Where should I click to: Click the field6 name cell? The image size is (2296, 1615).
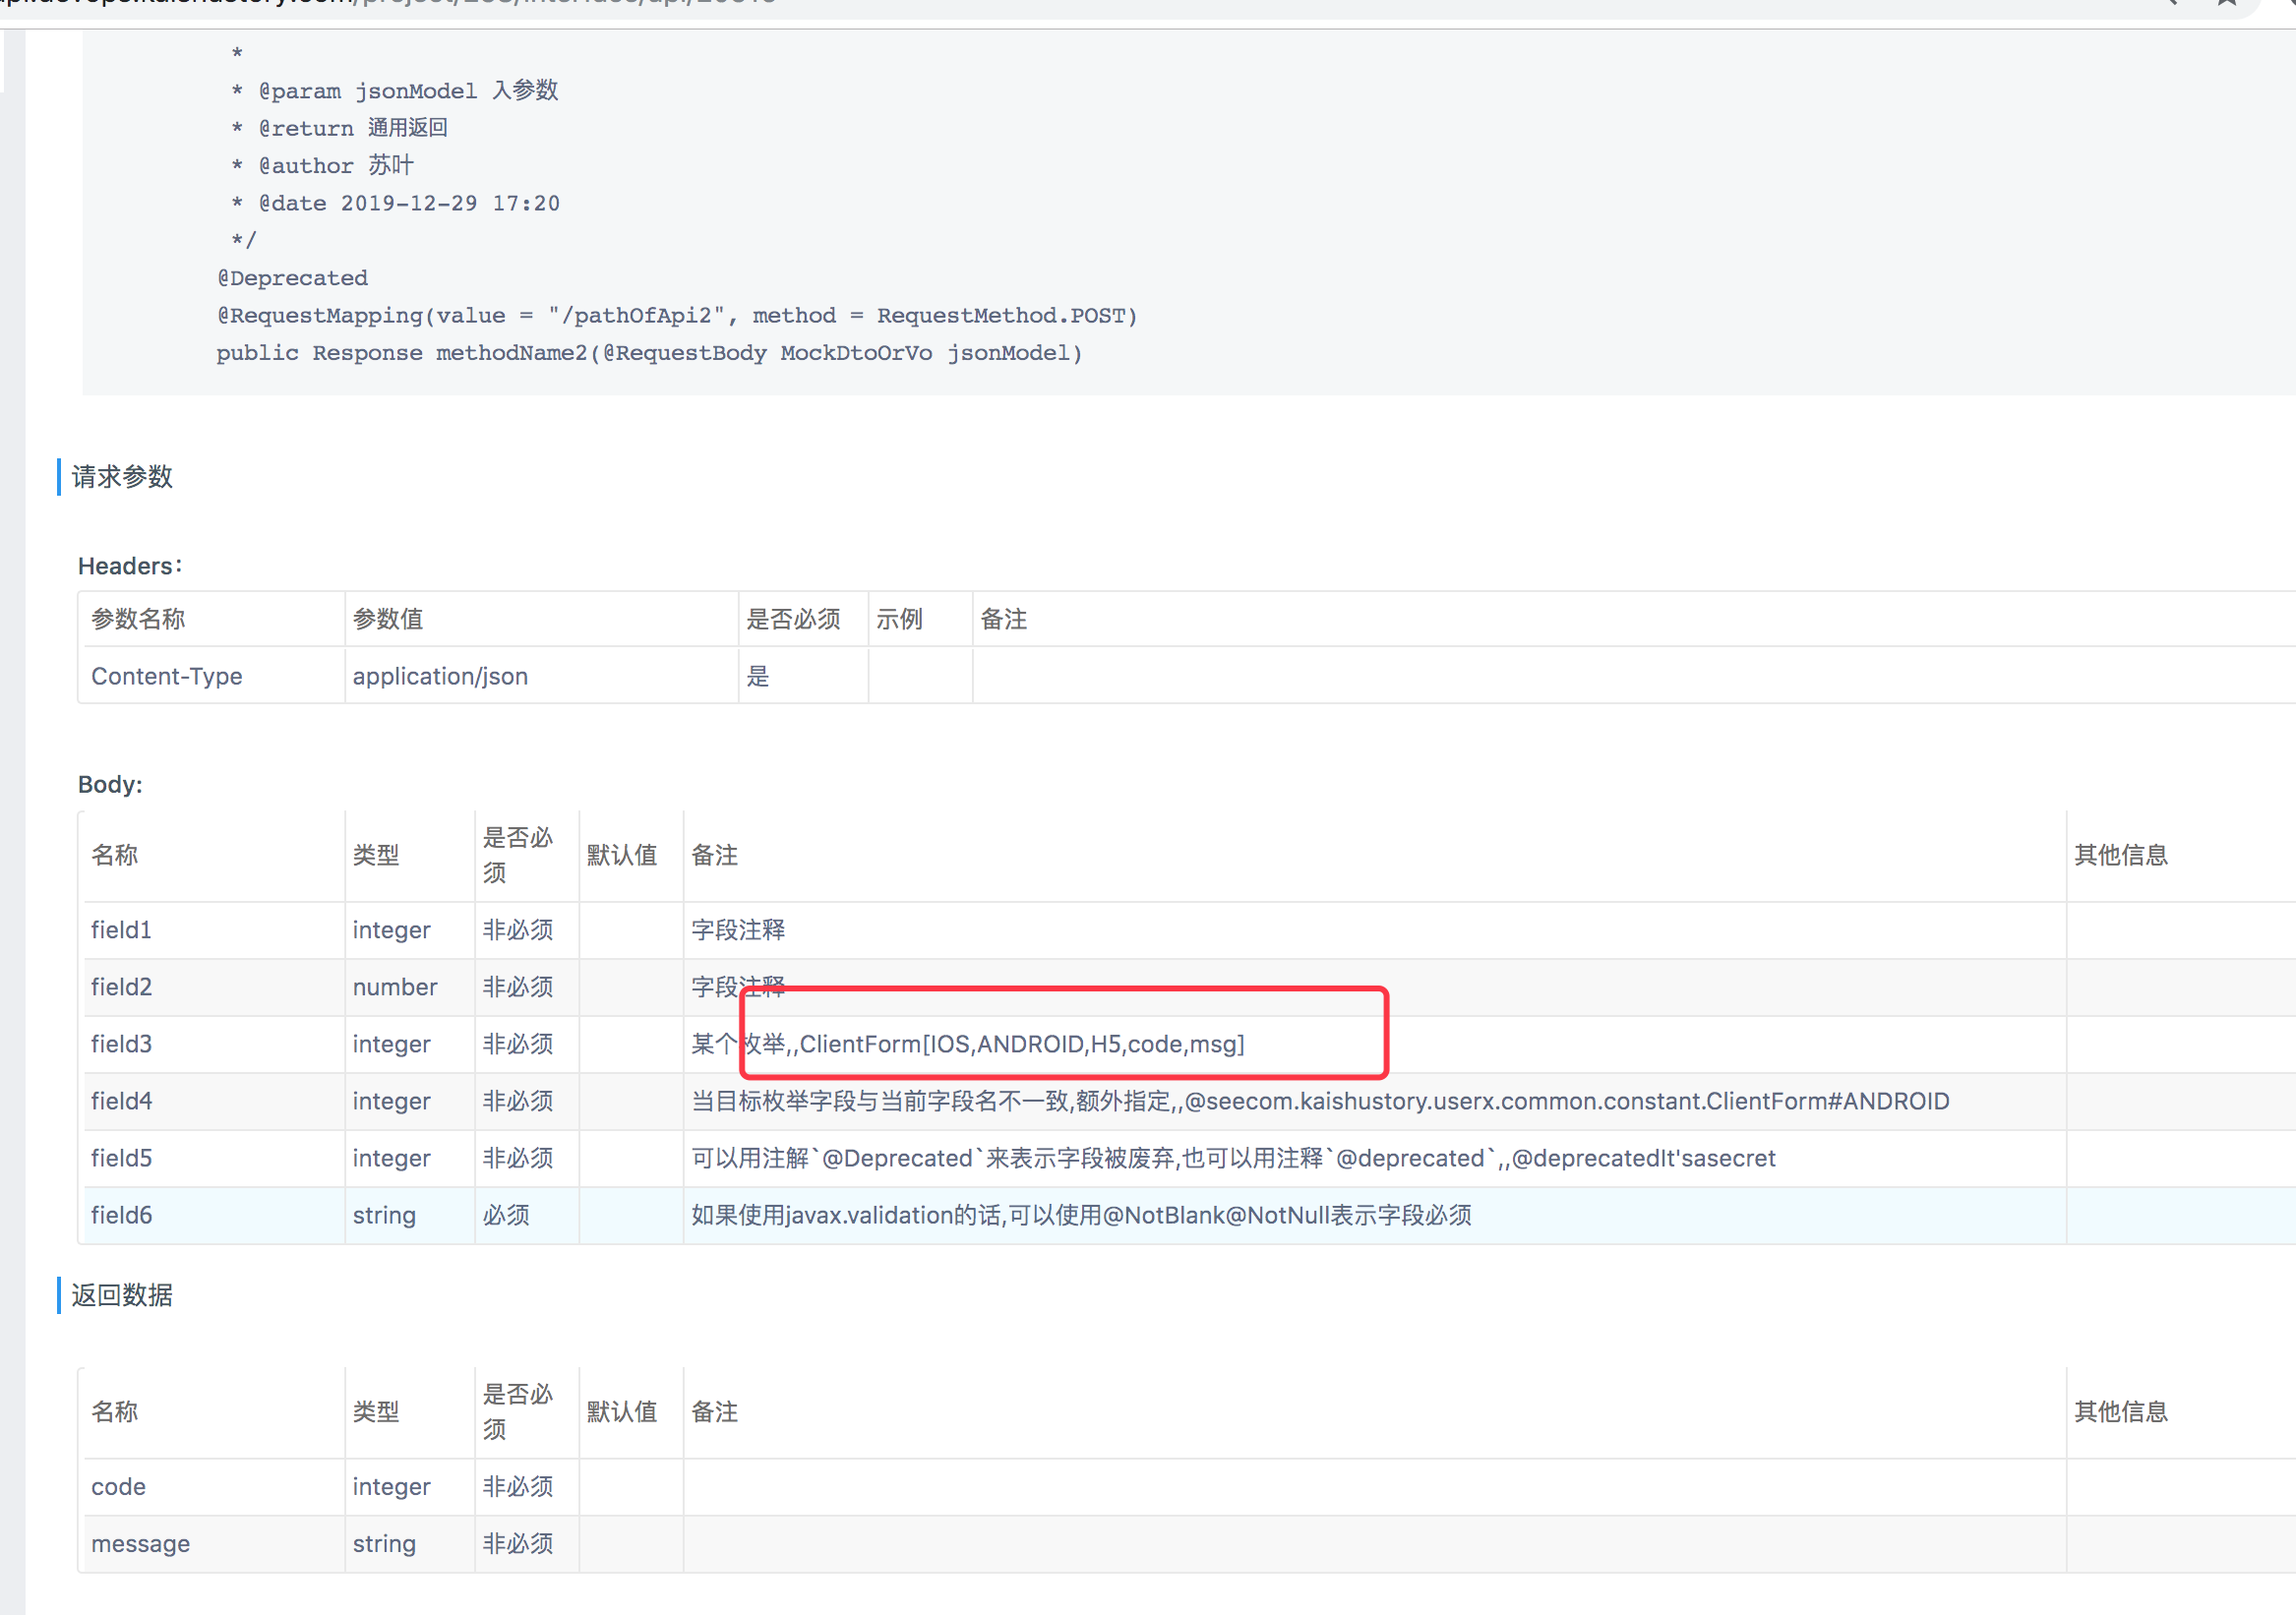(x=121, y=1215)
